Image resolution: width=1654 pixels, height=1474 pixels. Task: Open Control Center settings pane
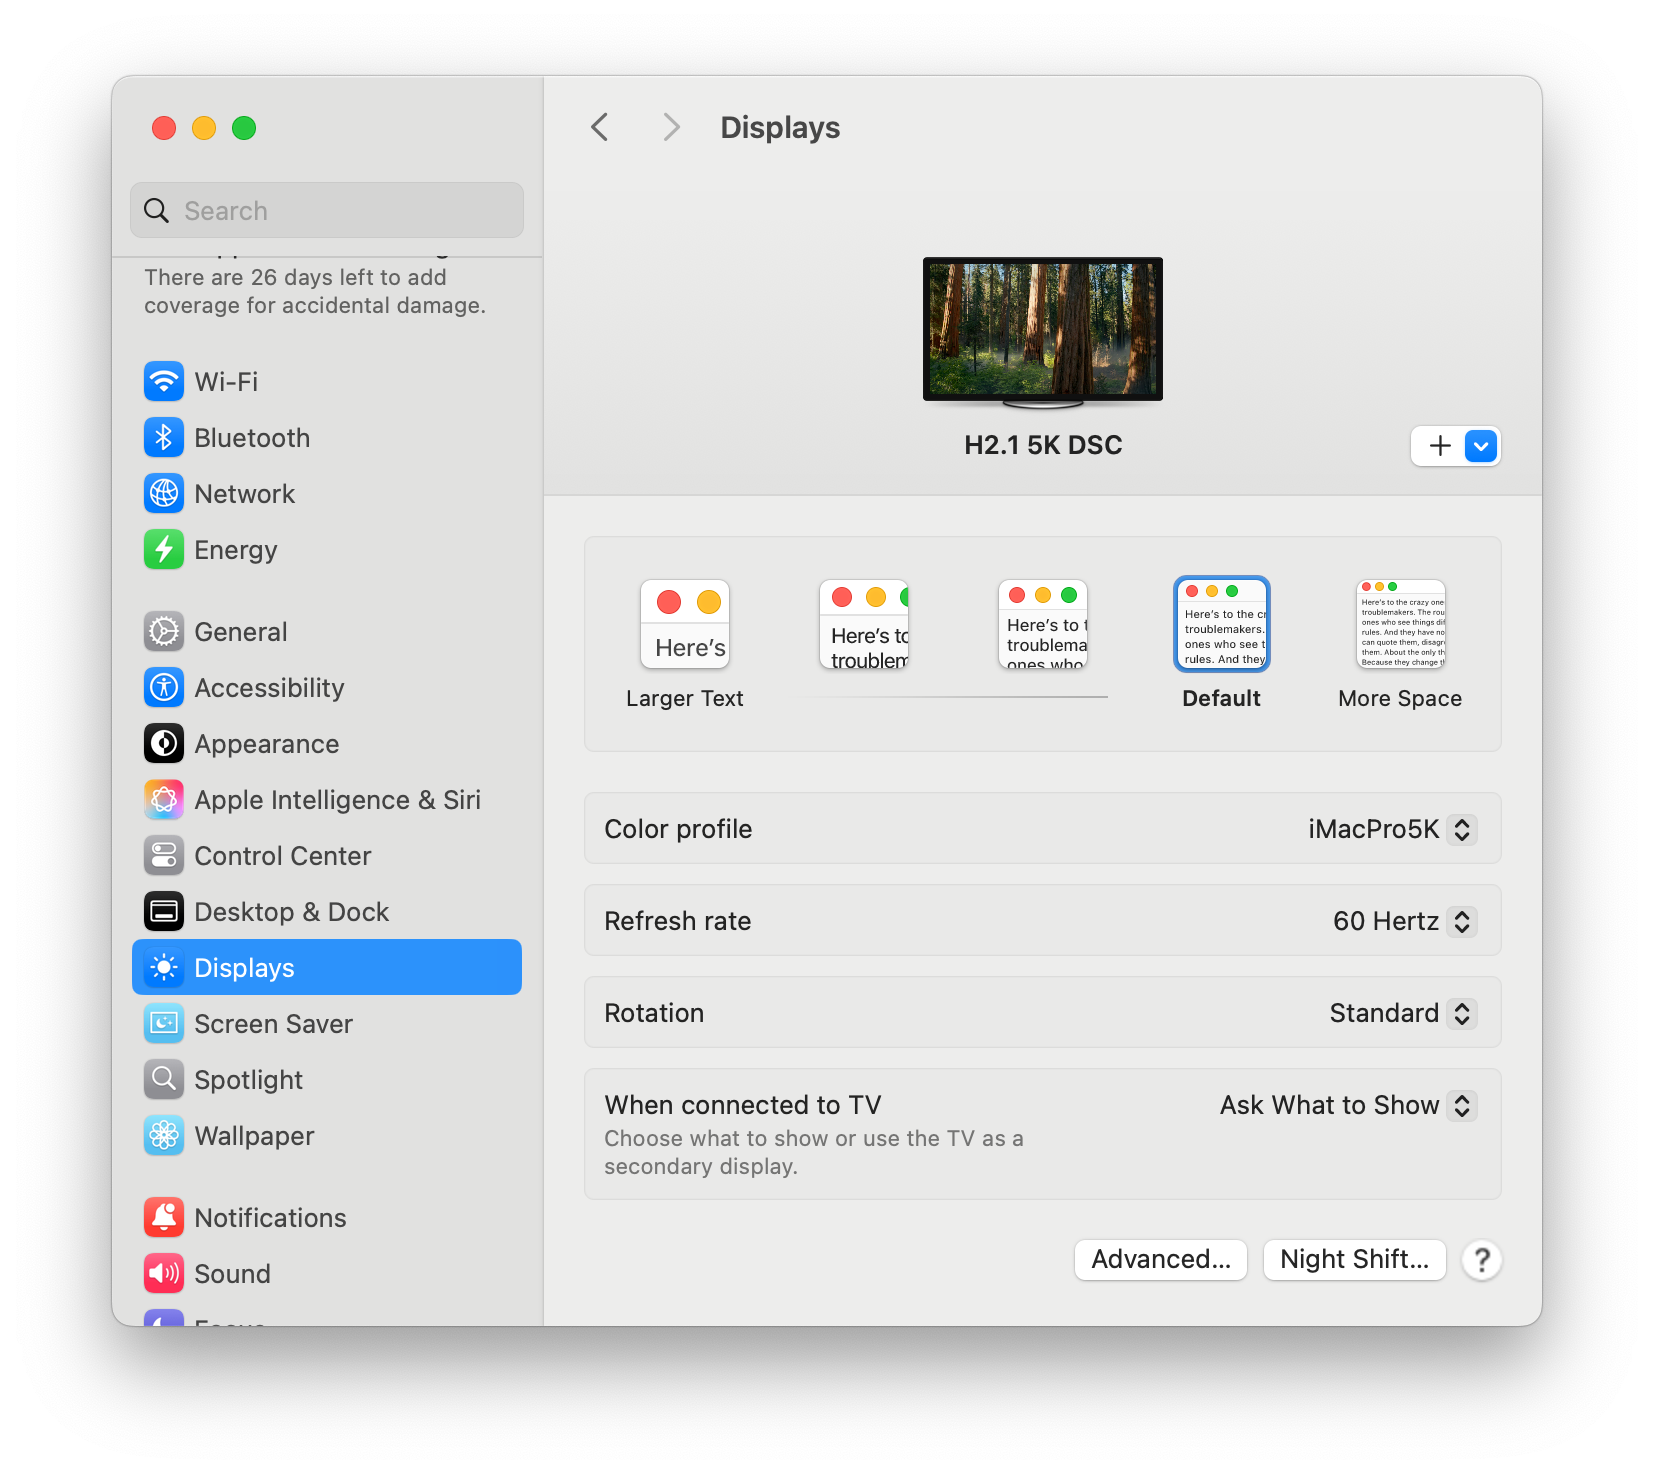327,855
